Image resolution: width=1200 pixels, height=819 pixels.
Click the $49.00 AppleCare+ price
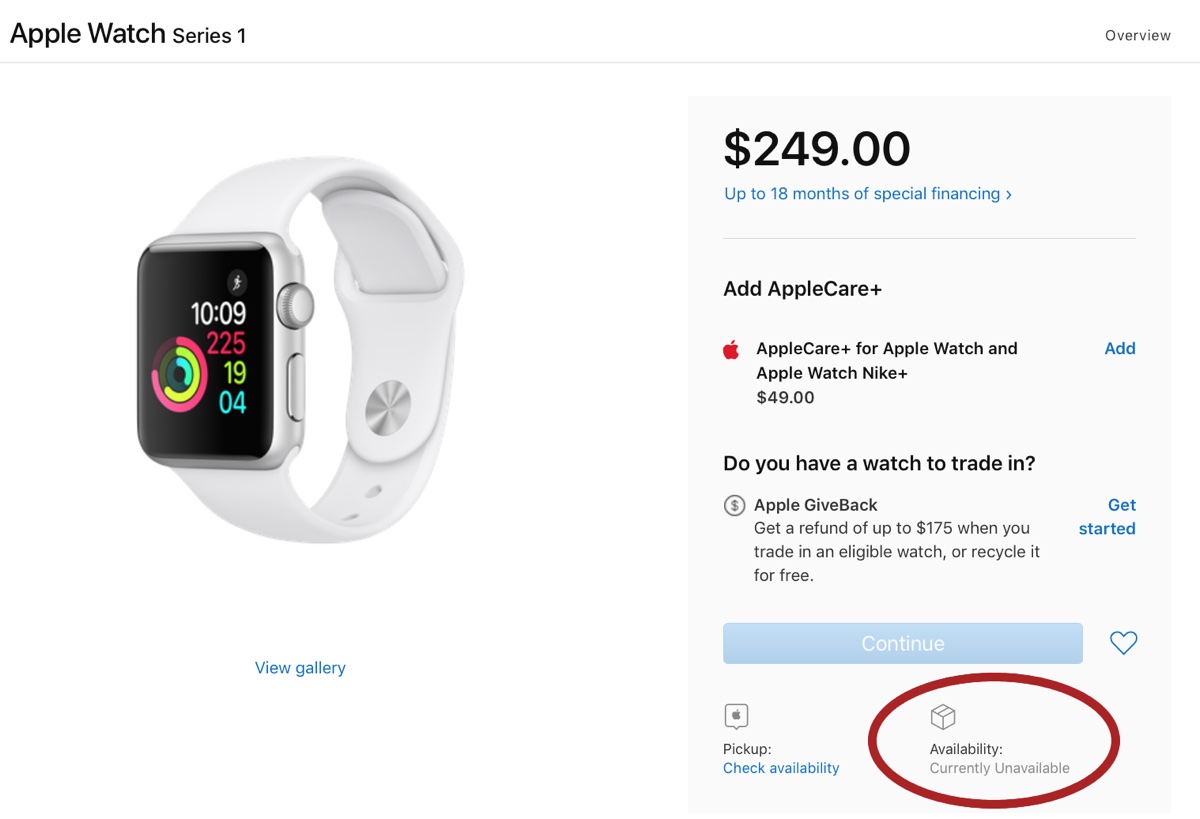[x=786, y=397]
